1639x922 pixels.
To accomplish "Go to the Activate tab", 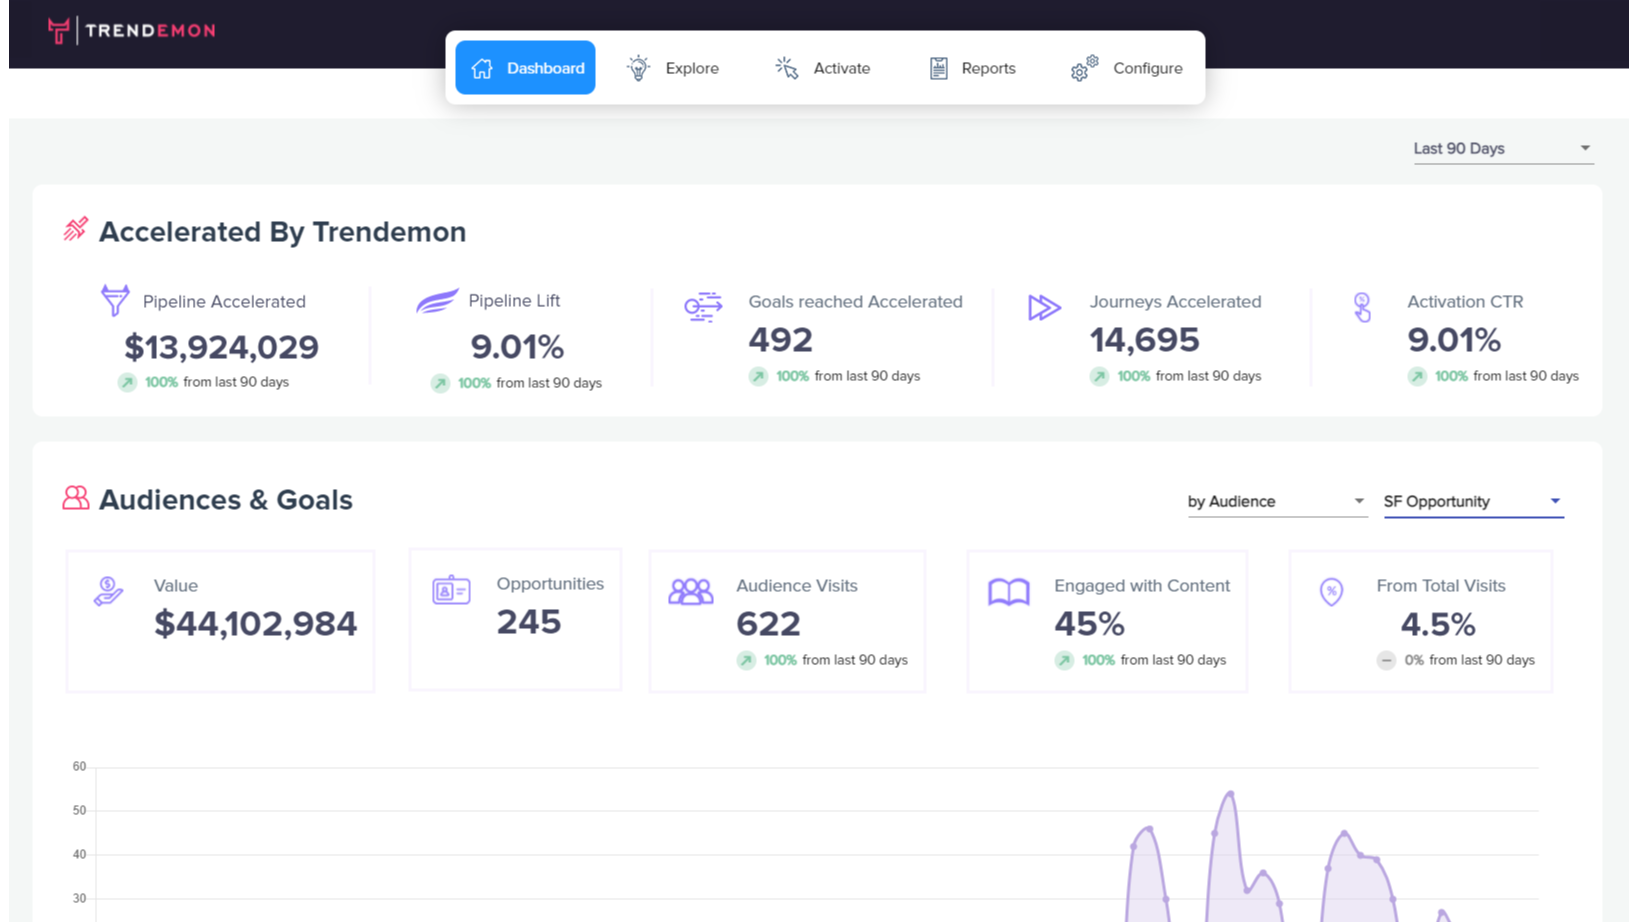I will 822,68.
